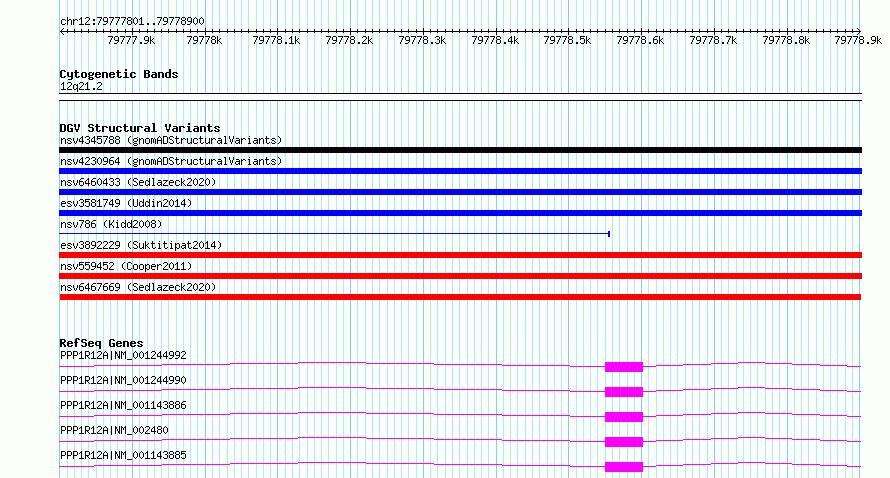Open variant esv3892229 (Suktitipat2014) label

[x=141, y=245]
